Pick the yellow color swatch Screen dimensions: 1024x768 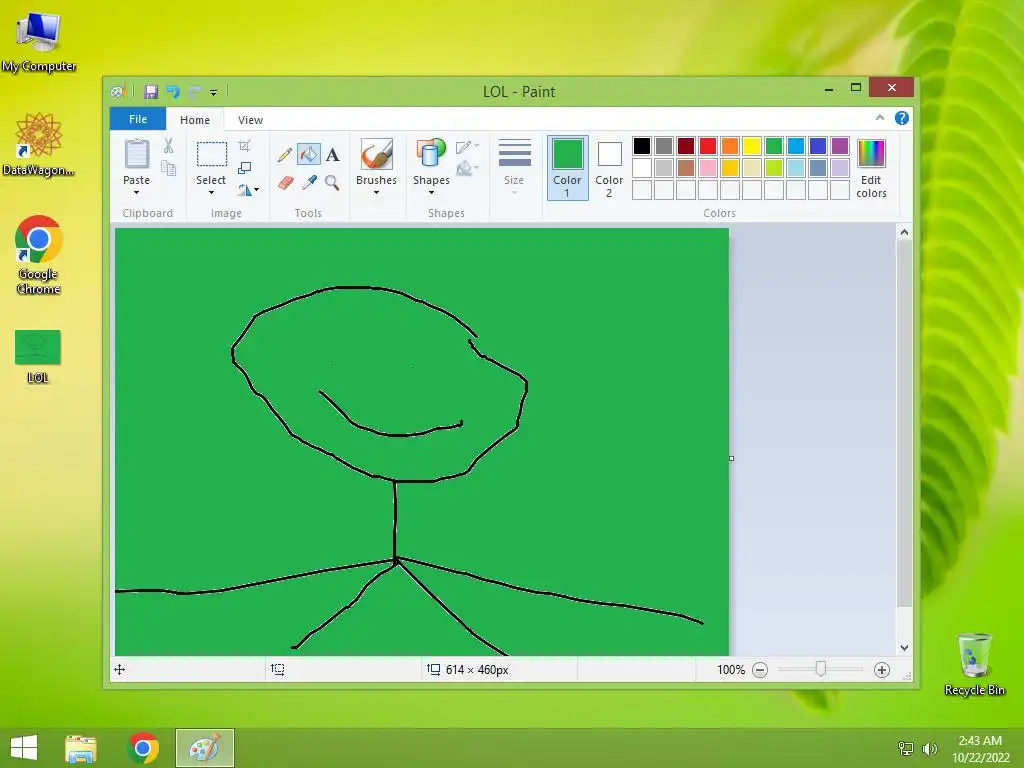click(x=752, y=146)
